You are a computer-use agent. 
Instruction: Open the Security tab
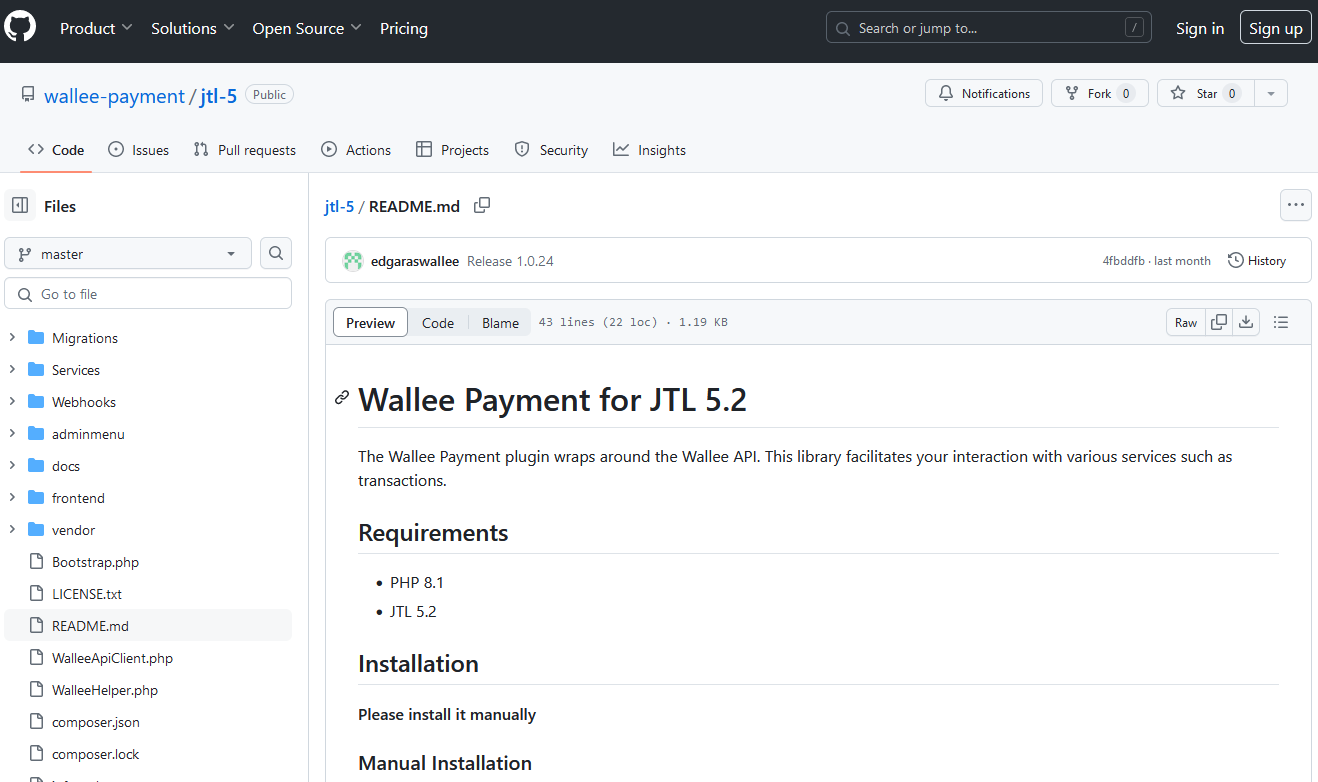[551, 150]
